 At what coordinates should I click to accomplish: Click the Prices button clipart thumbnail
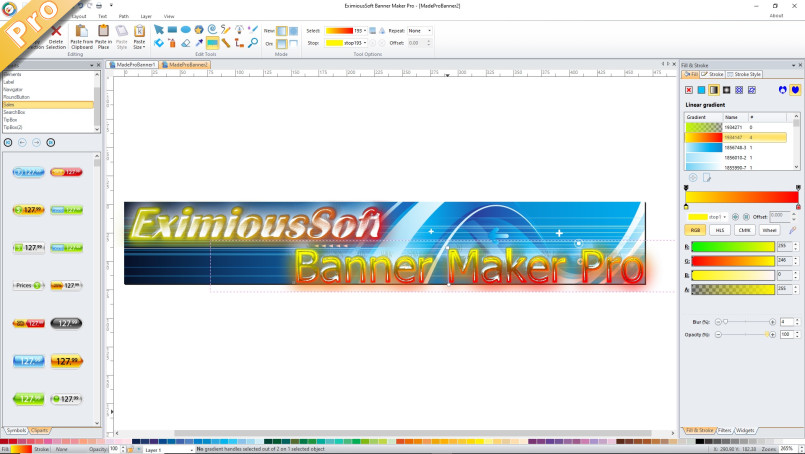pos(29,285)
